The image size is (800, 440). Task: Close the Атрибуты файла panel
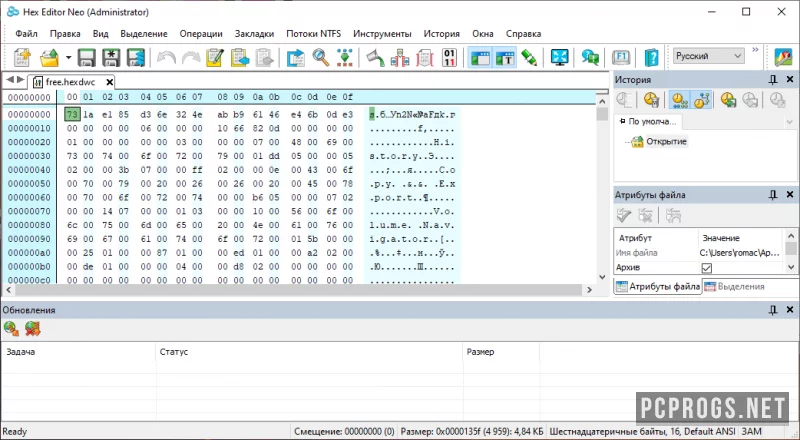(790, 194)
